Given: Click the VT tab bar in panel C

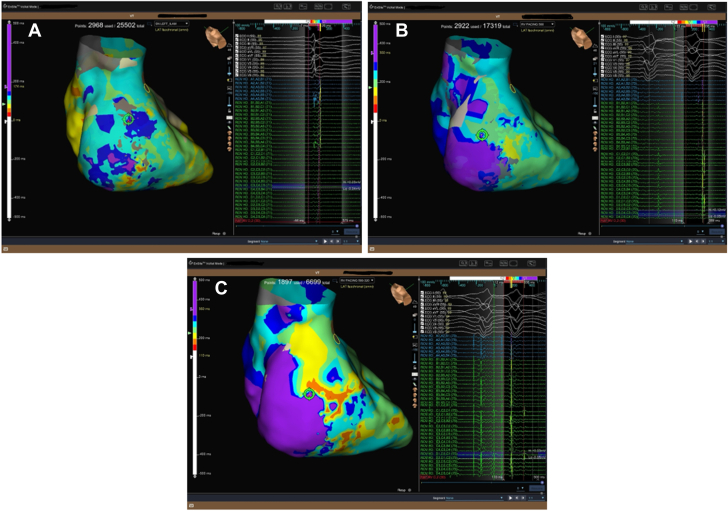Looking at the screenshot, I should [367, 272].
